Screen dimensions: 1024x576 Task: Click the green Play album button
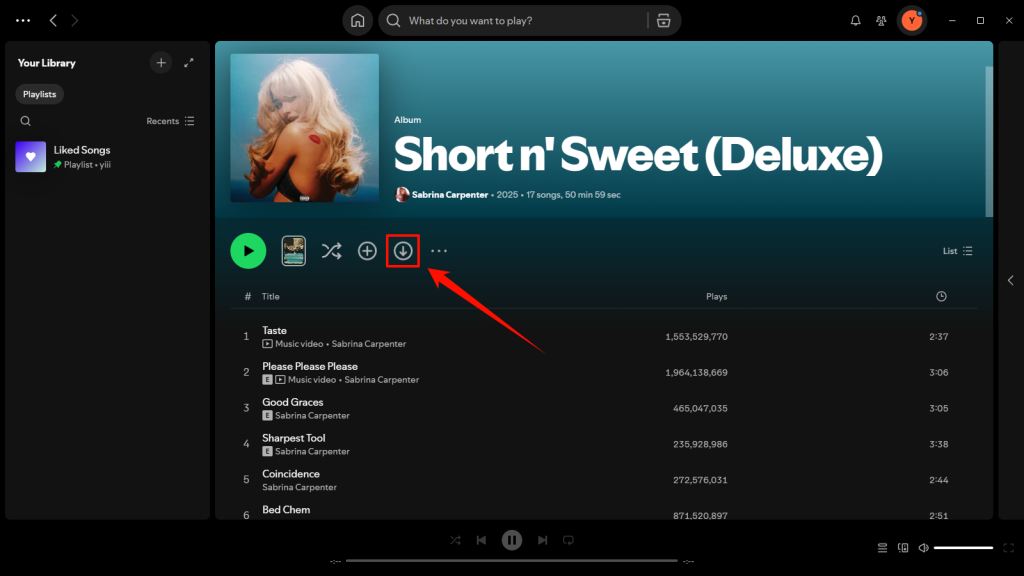pos(248,251)
